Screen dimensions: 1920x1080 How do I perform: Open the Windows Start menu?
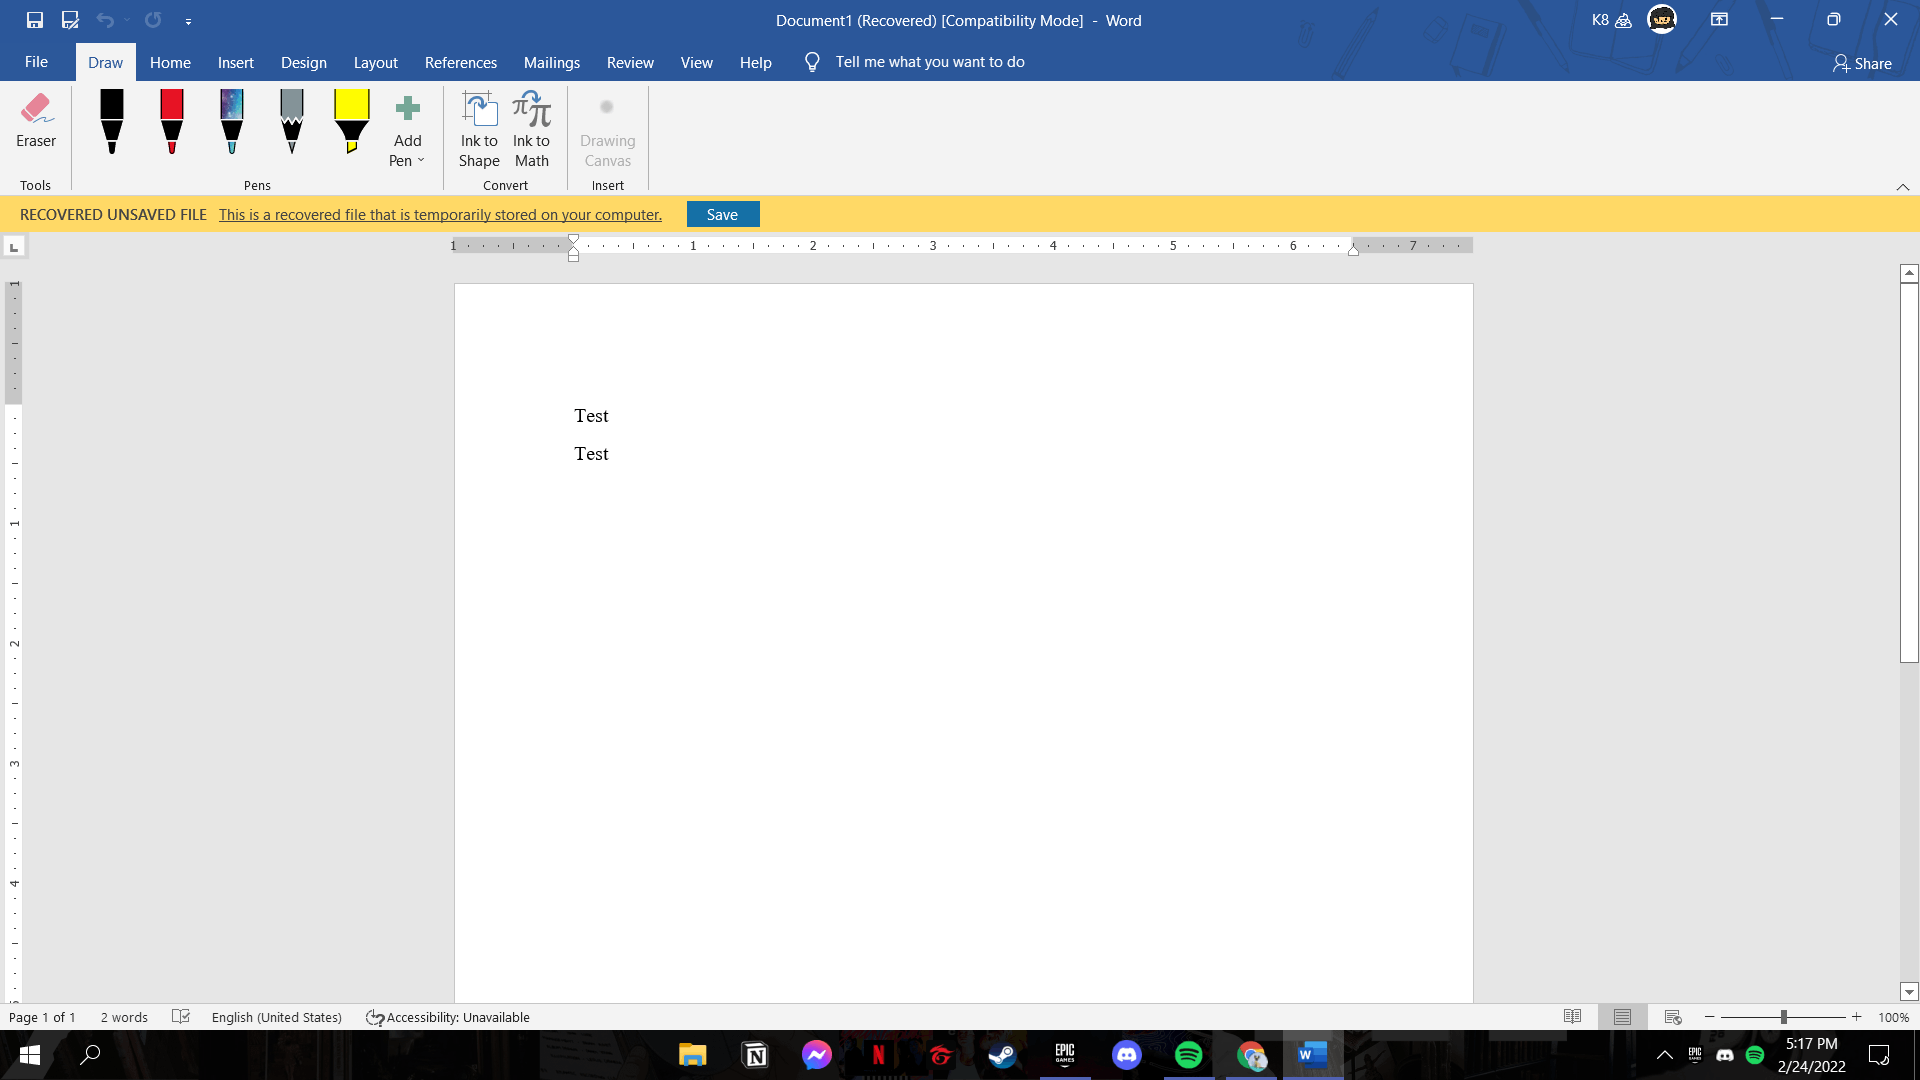click(x=30, y=1055)
